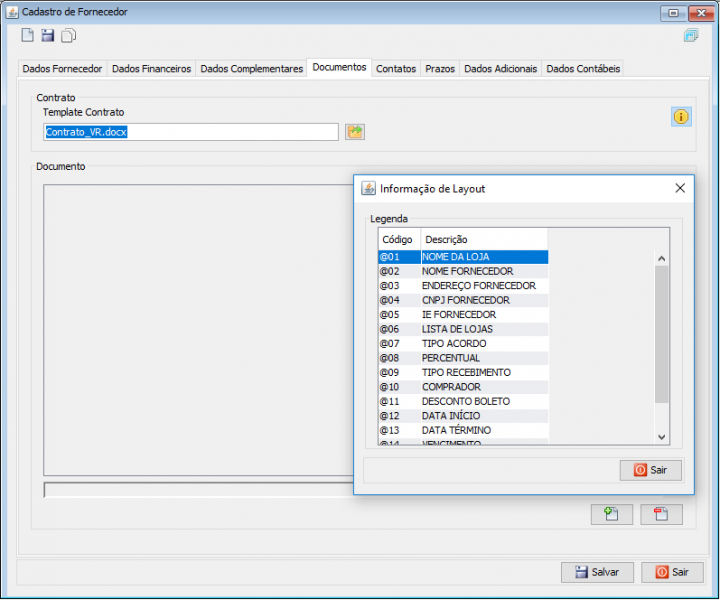Click the legend scrollbar down arrow

[x=662, y=437]
